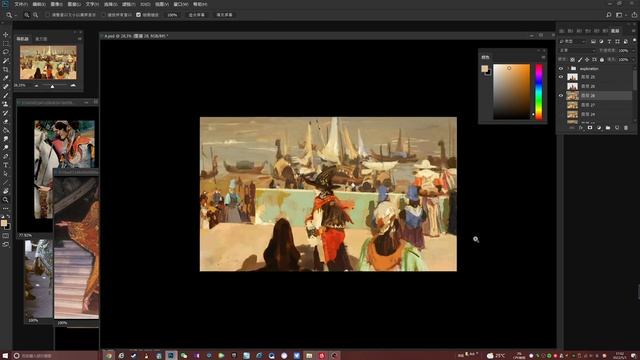Select the Lasso tool

click(x=6, y=52)
